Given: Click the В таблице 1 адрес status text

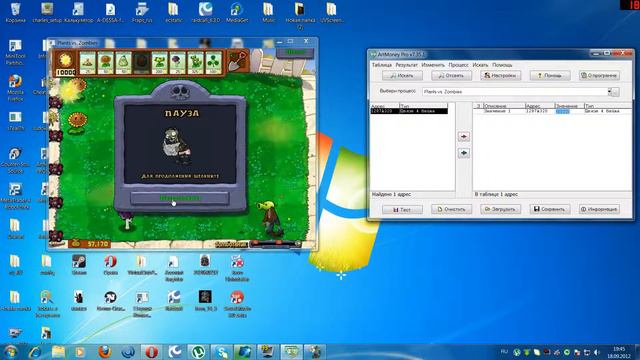Looking at the screenshot, I should pyautogui.click(x=496, y=195).
